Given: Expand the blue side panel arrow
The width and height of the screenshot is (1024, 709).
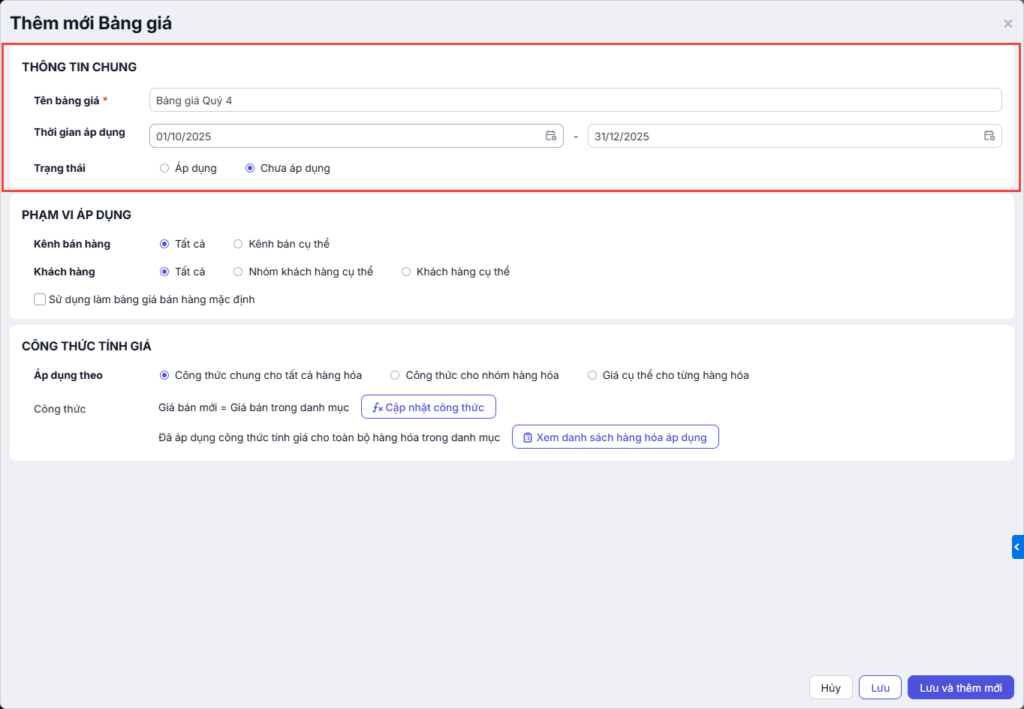Looking at the screenshot, I should [1017, 547].
